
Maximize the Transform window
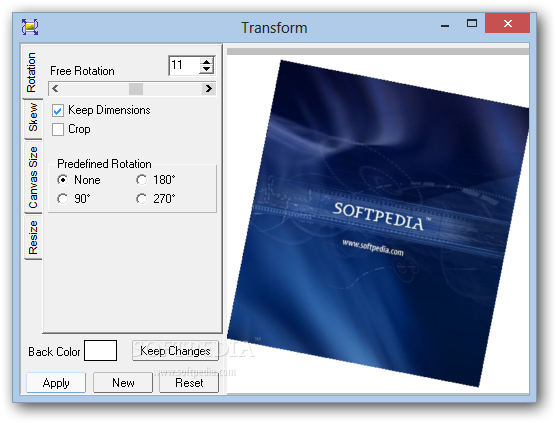click(472, 23)
